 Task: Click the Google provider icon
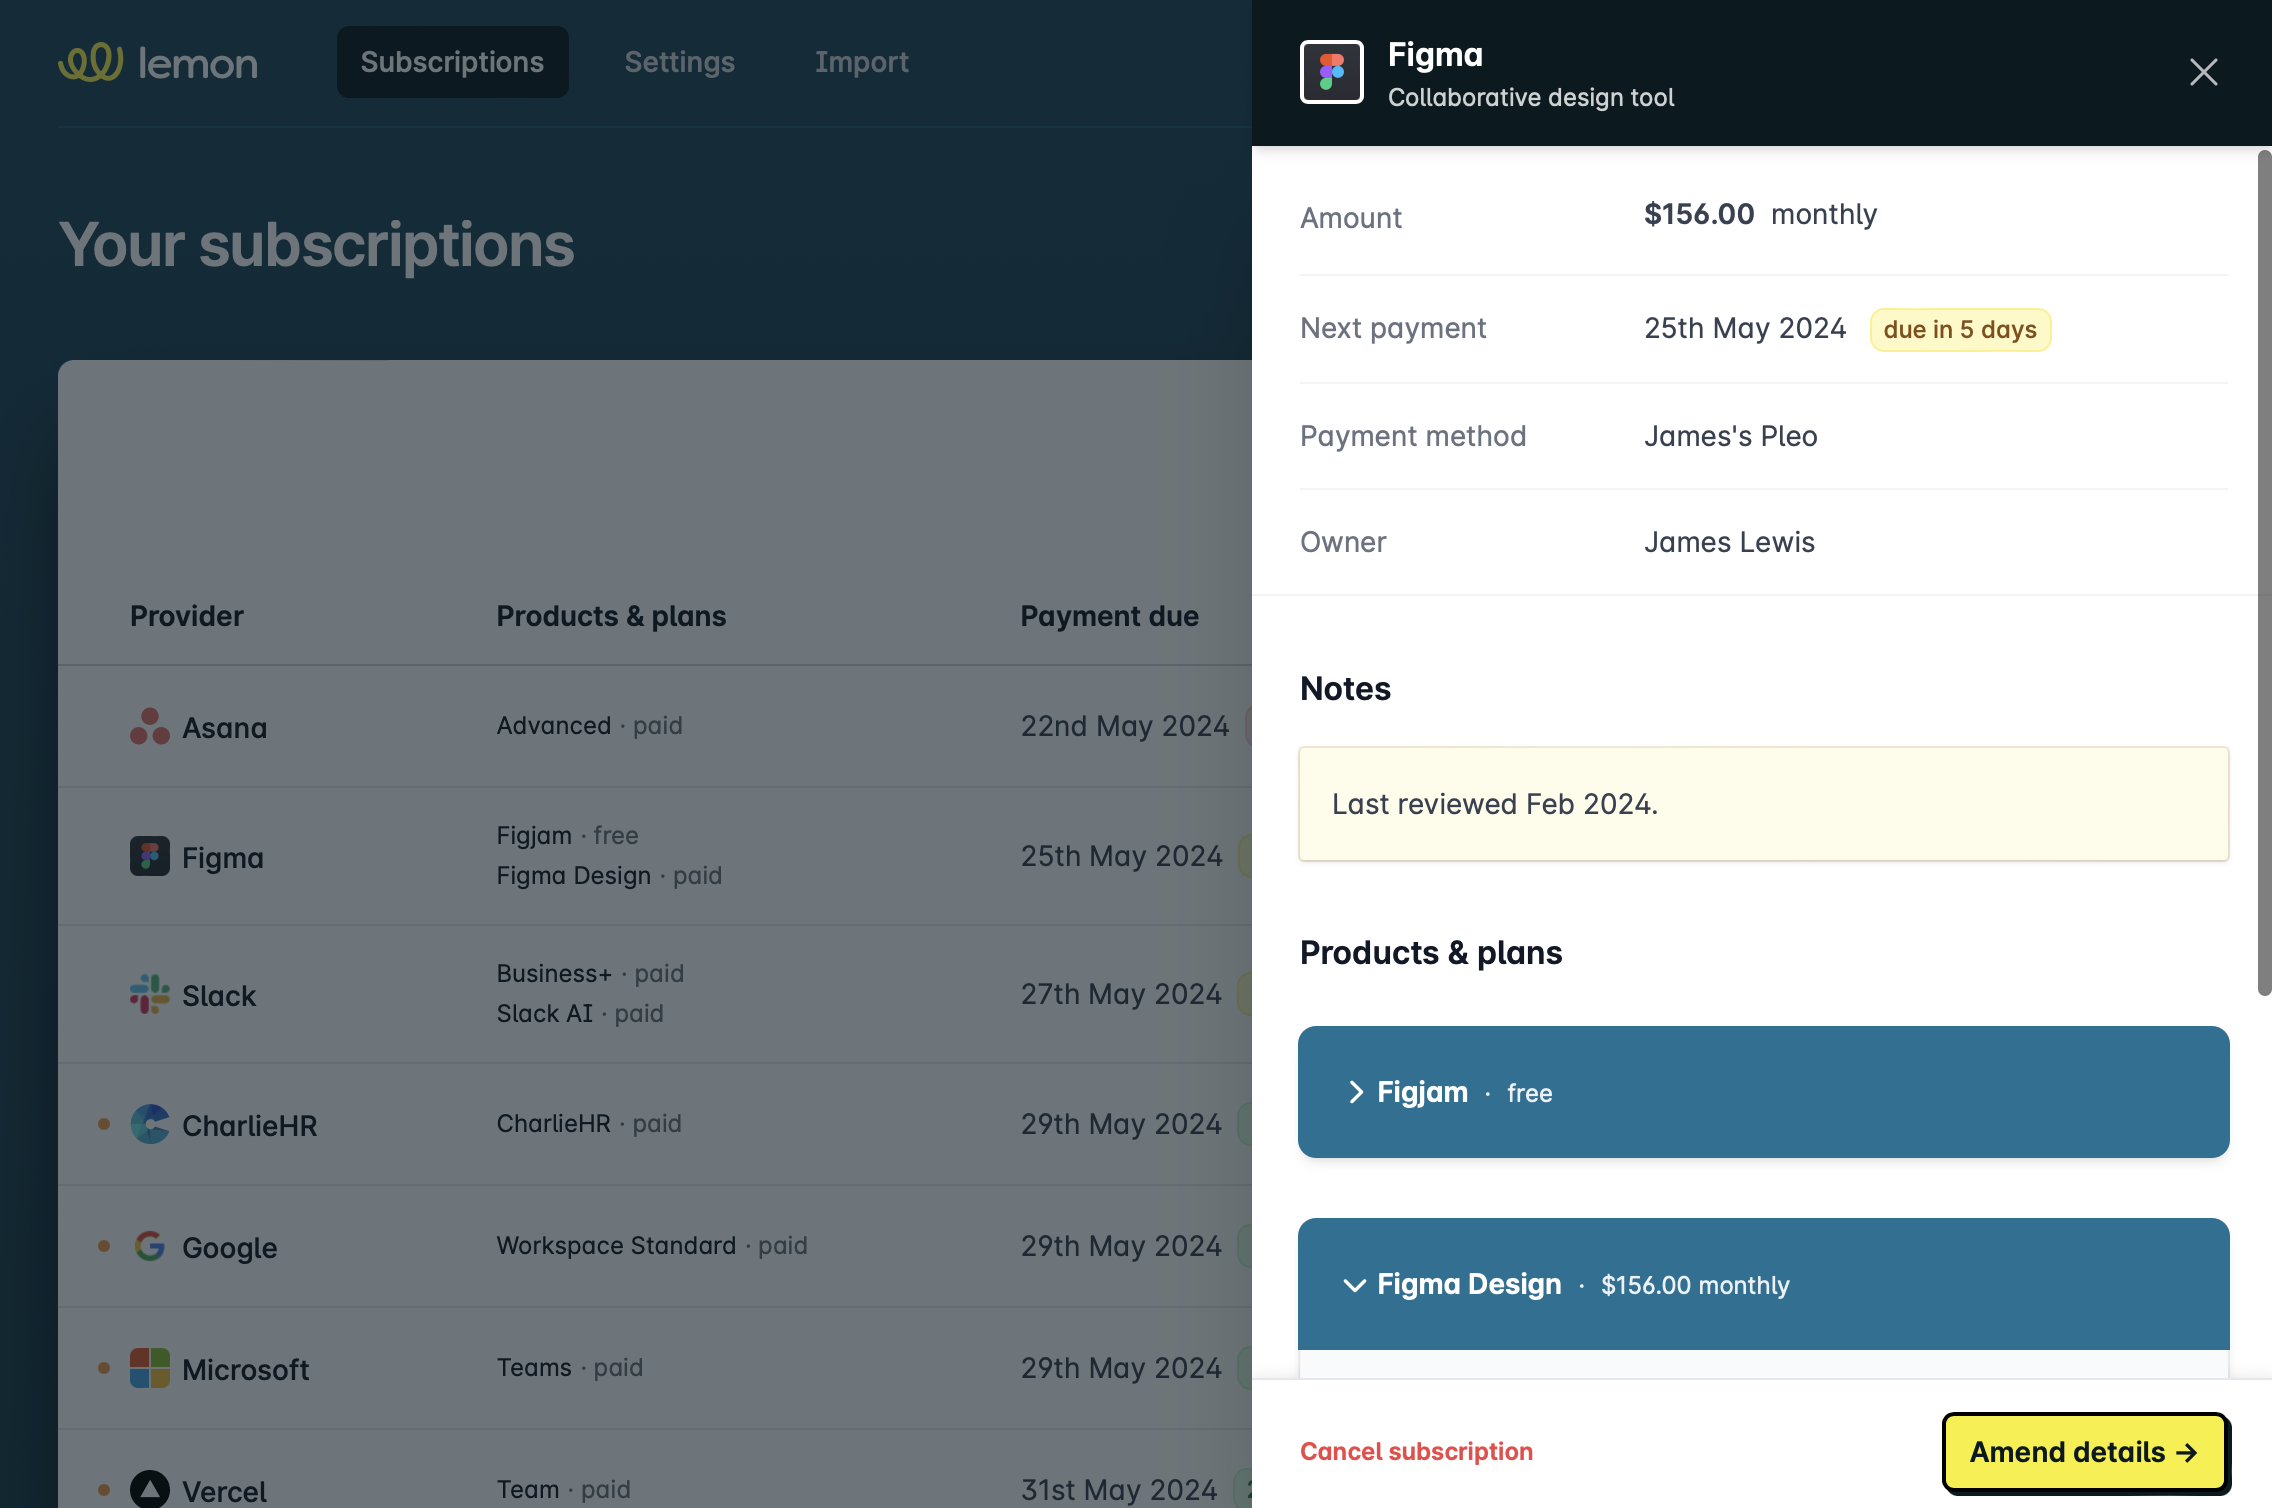click(x=150, y=1247)
